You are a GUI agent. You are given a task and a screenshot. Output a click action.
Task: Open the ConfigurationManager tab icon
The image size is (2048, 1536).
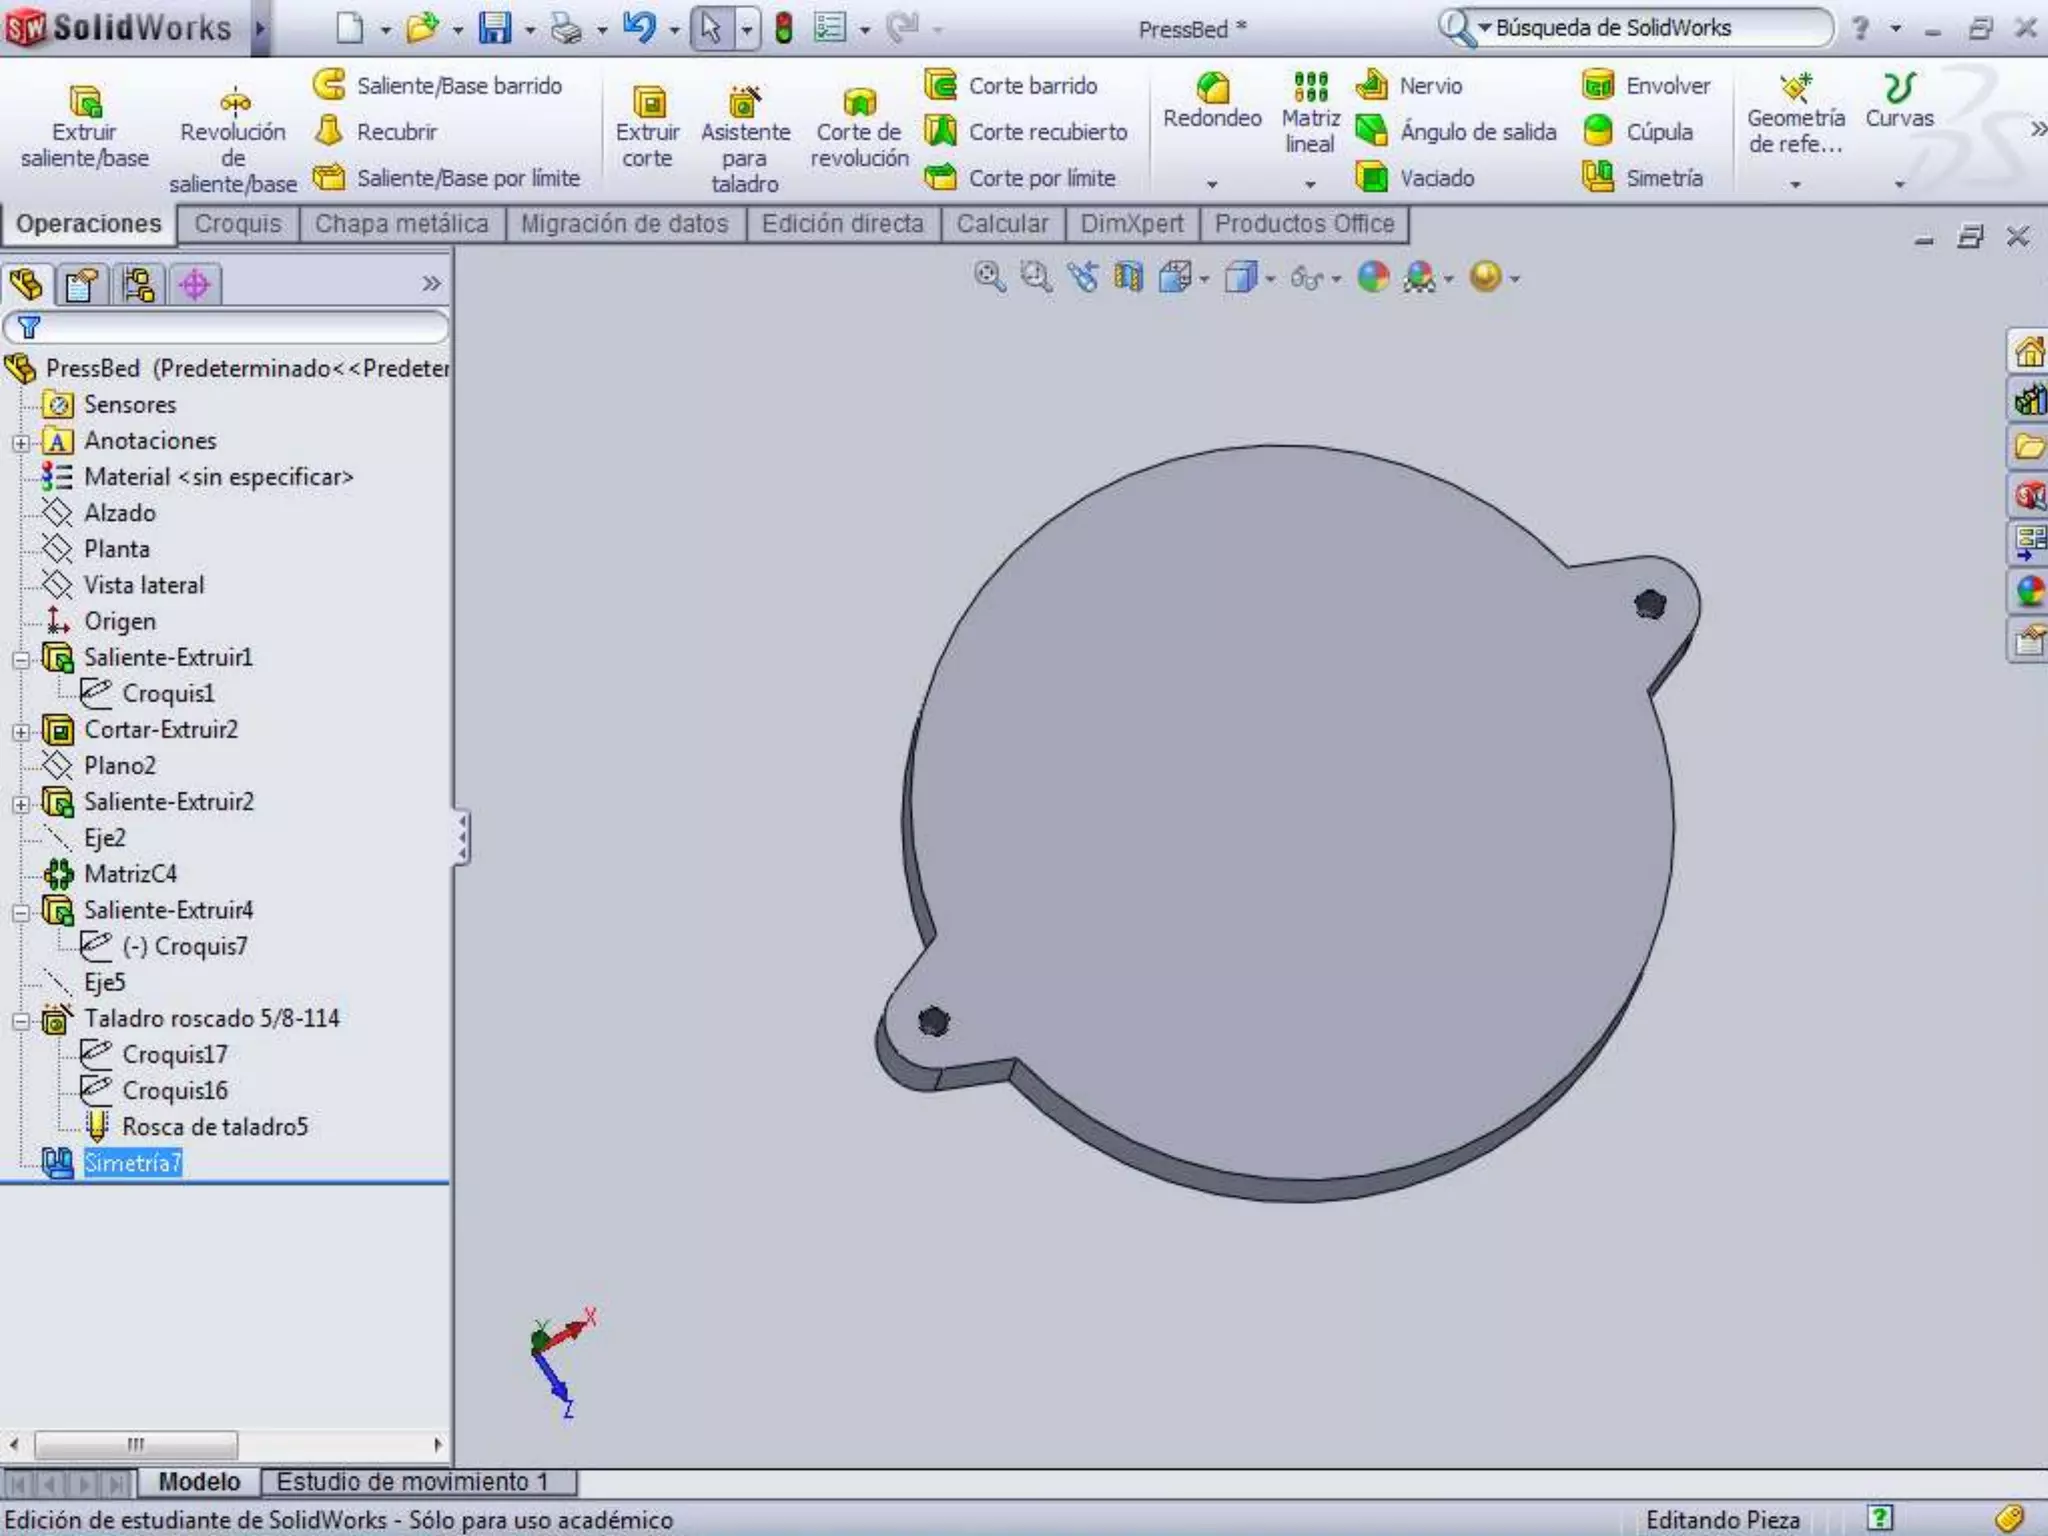[x=138, y=285]
